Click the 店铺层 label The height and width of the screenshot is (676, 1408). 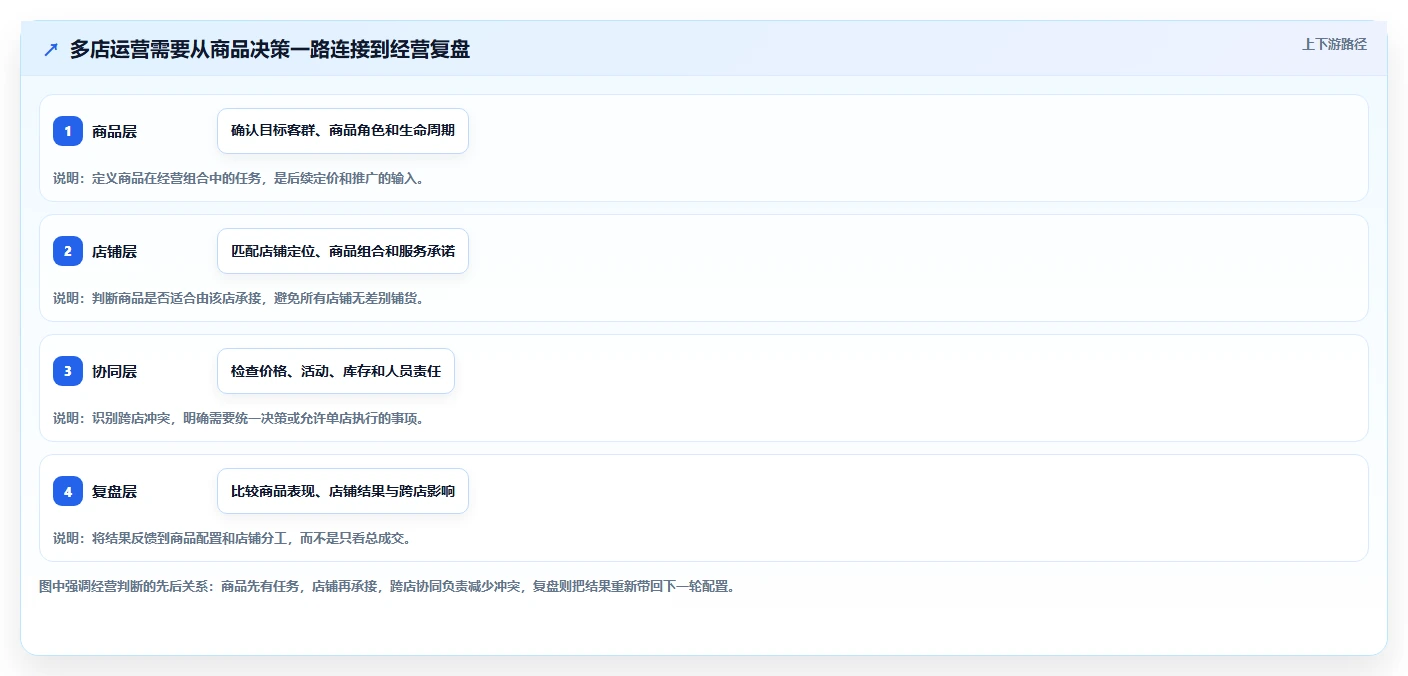[114, 251]
